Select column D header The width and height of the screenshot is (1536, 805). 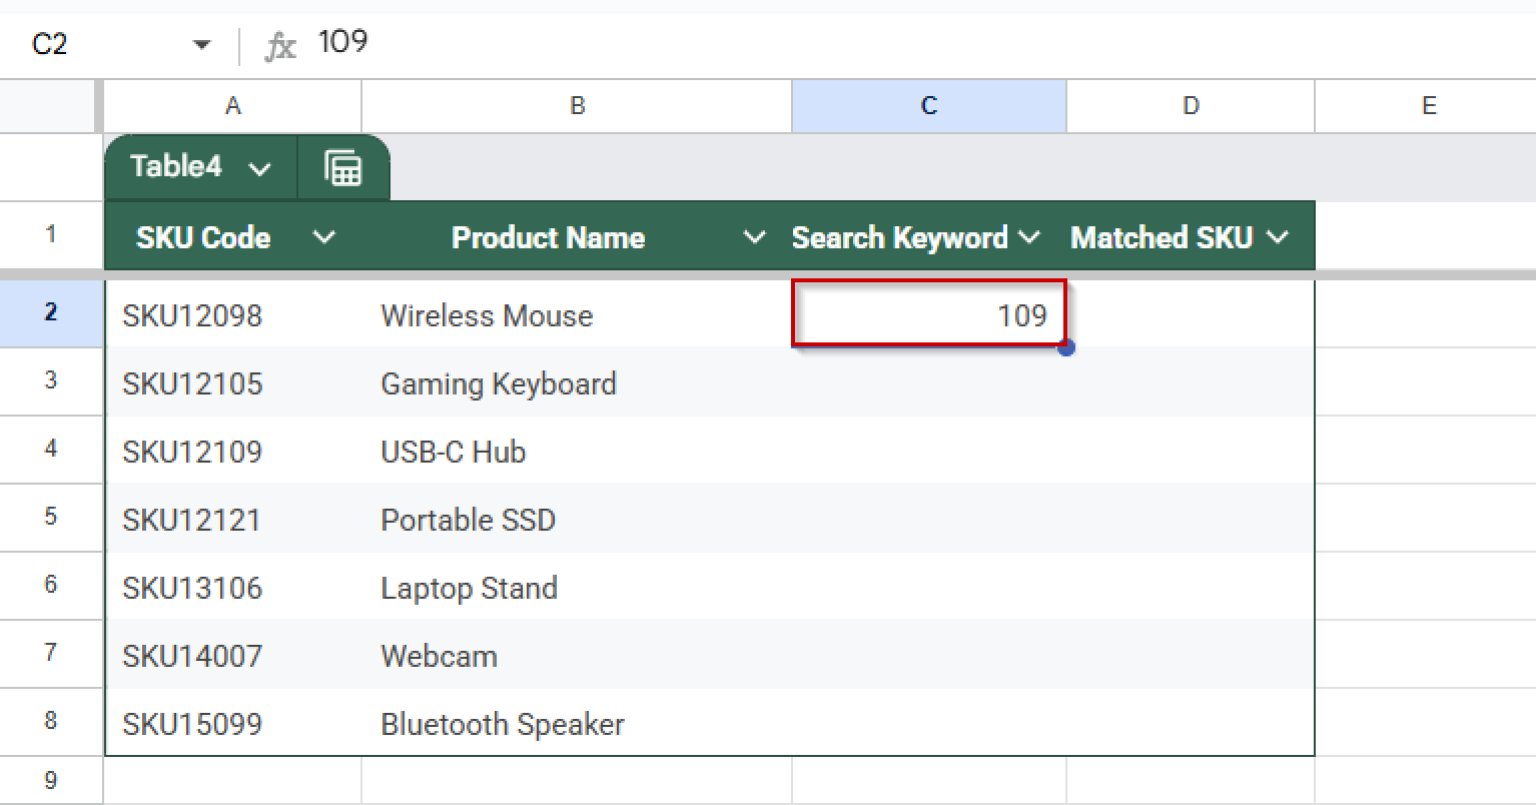click(1190, 105)
